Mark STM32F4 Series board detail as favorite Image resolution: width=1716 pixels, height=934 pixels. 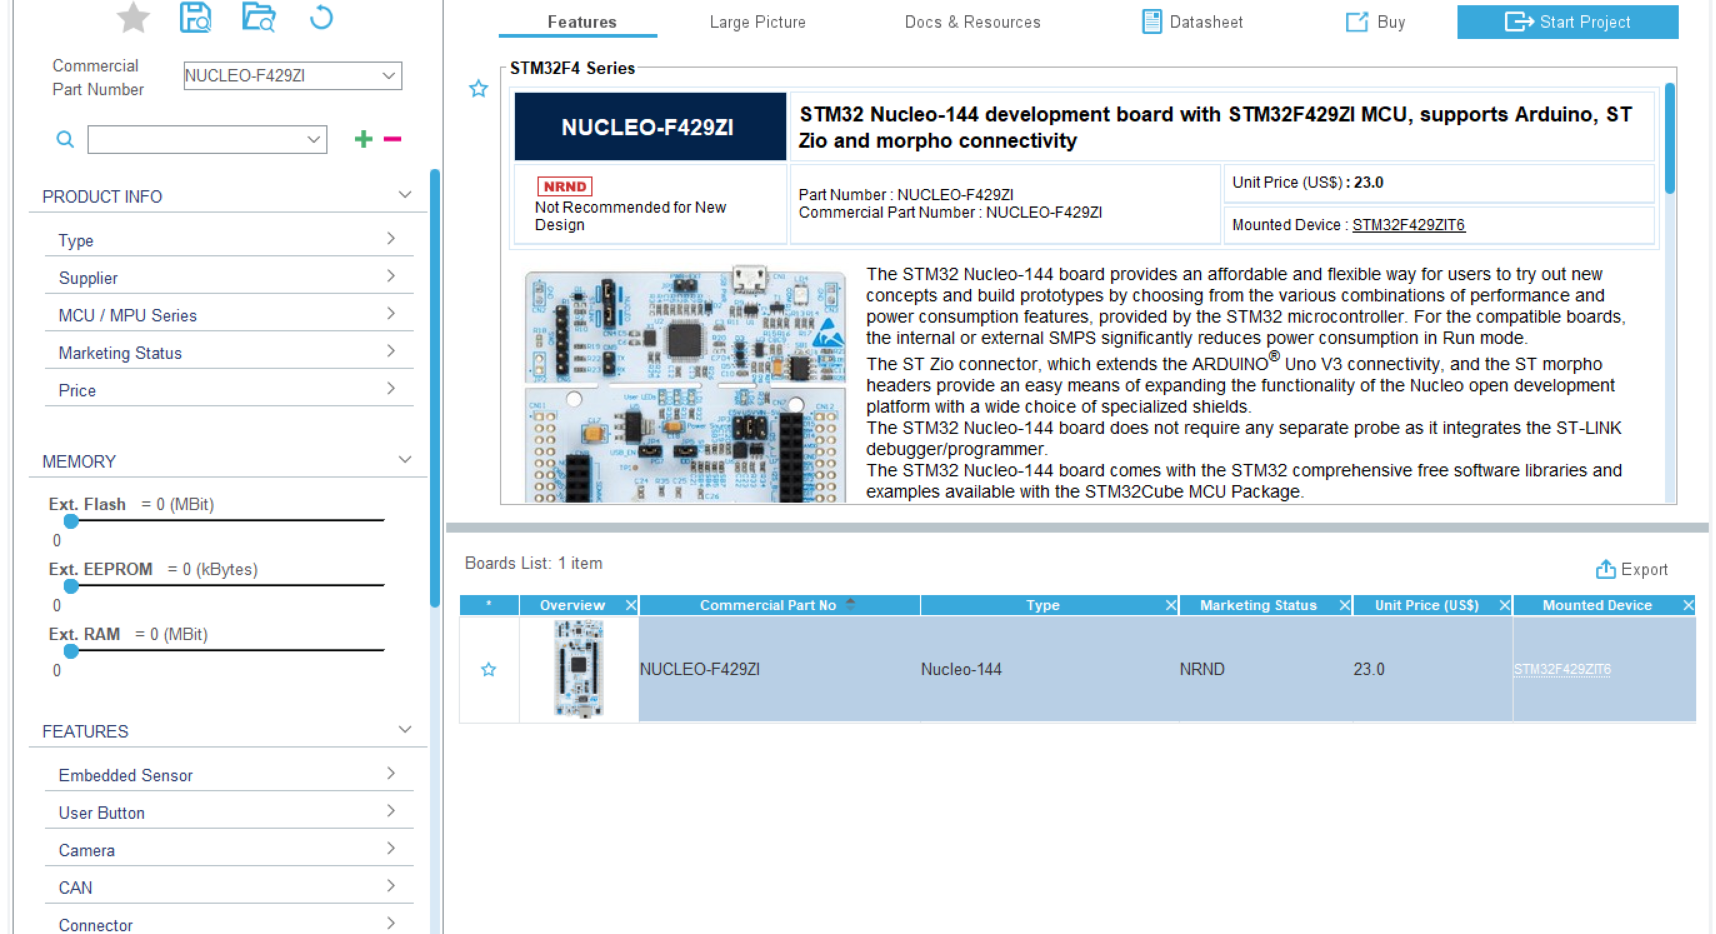pos(479,89)
